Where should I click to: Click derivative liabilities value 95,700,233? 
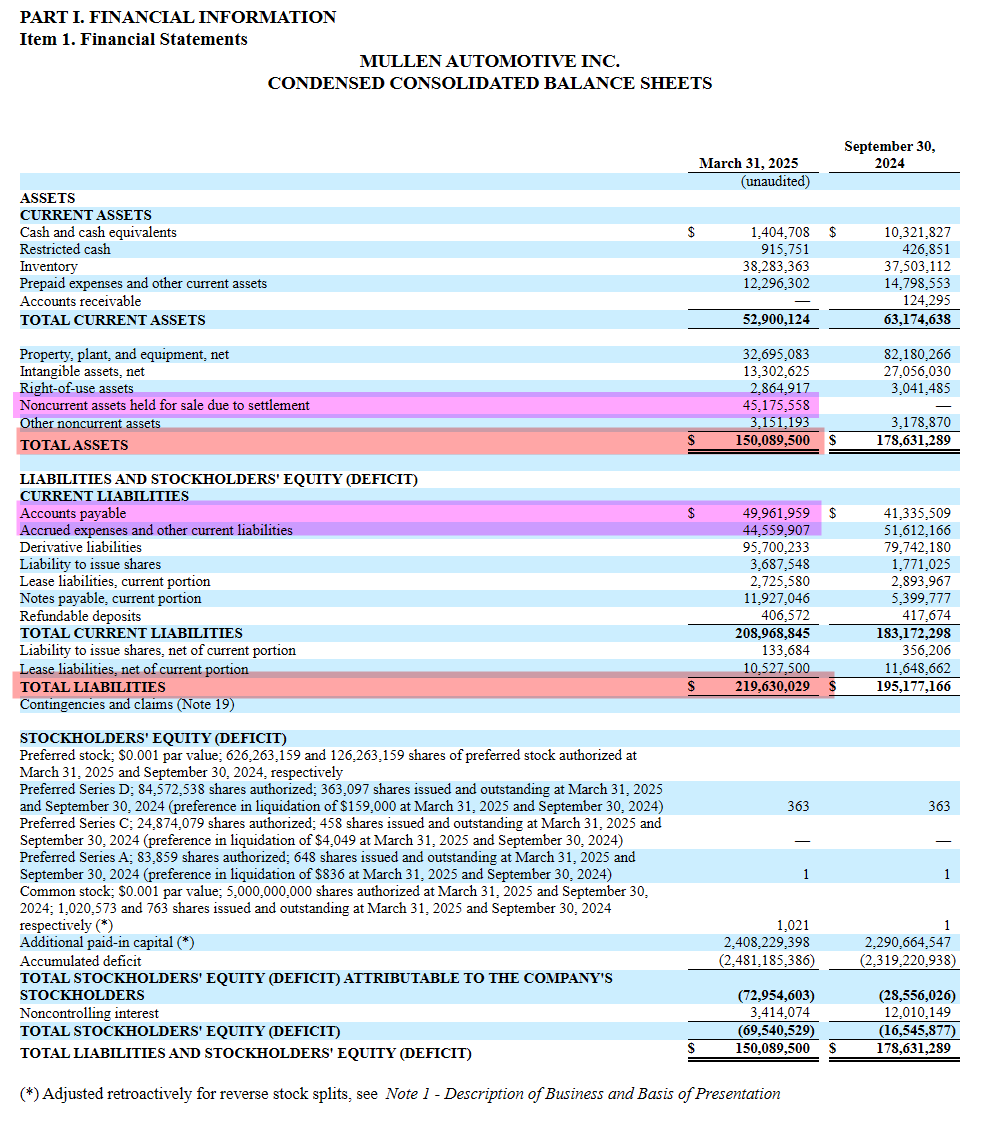pos(776,548)
